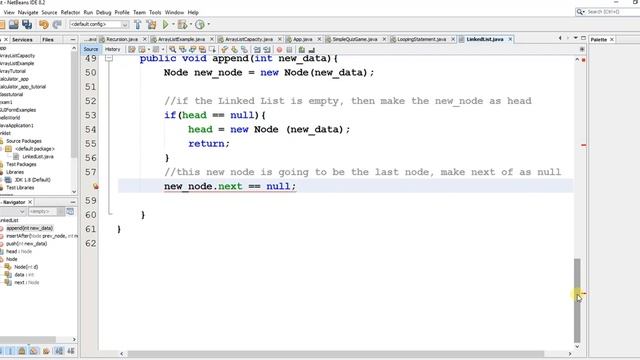Open the default config dropdown
Image resolution: width=640 pixels, height=360 pixels.
(99, 24)
